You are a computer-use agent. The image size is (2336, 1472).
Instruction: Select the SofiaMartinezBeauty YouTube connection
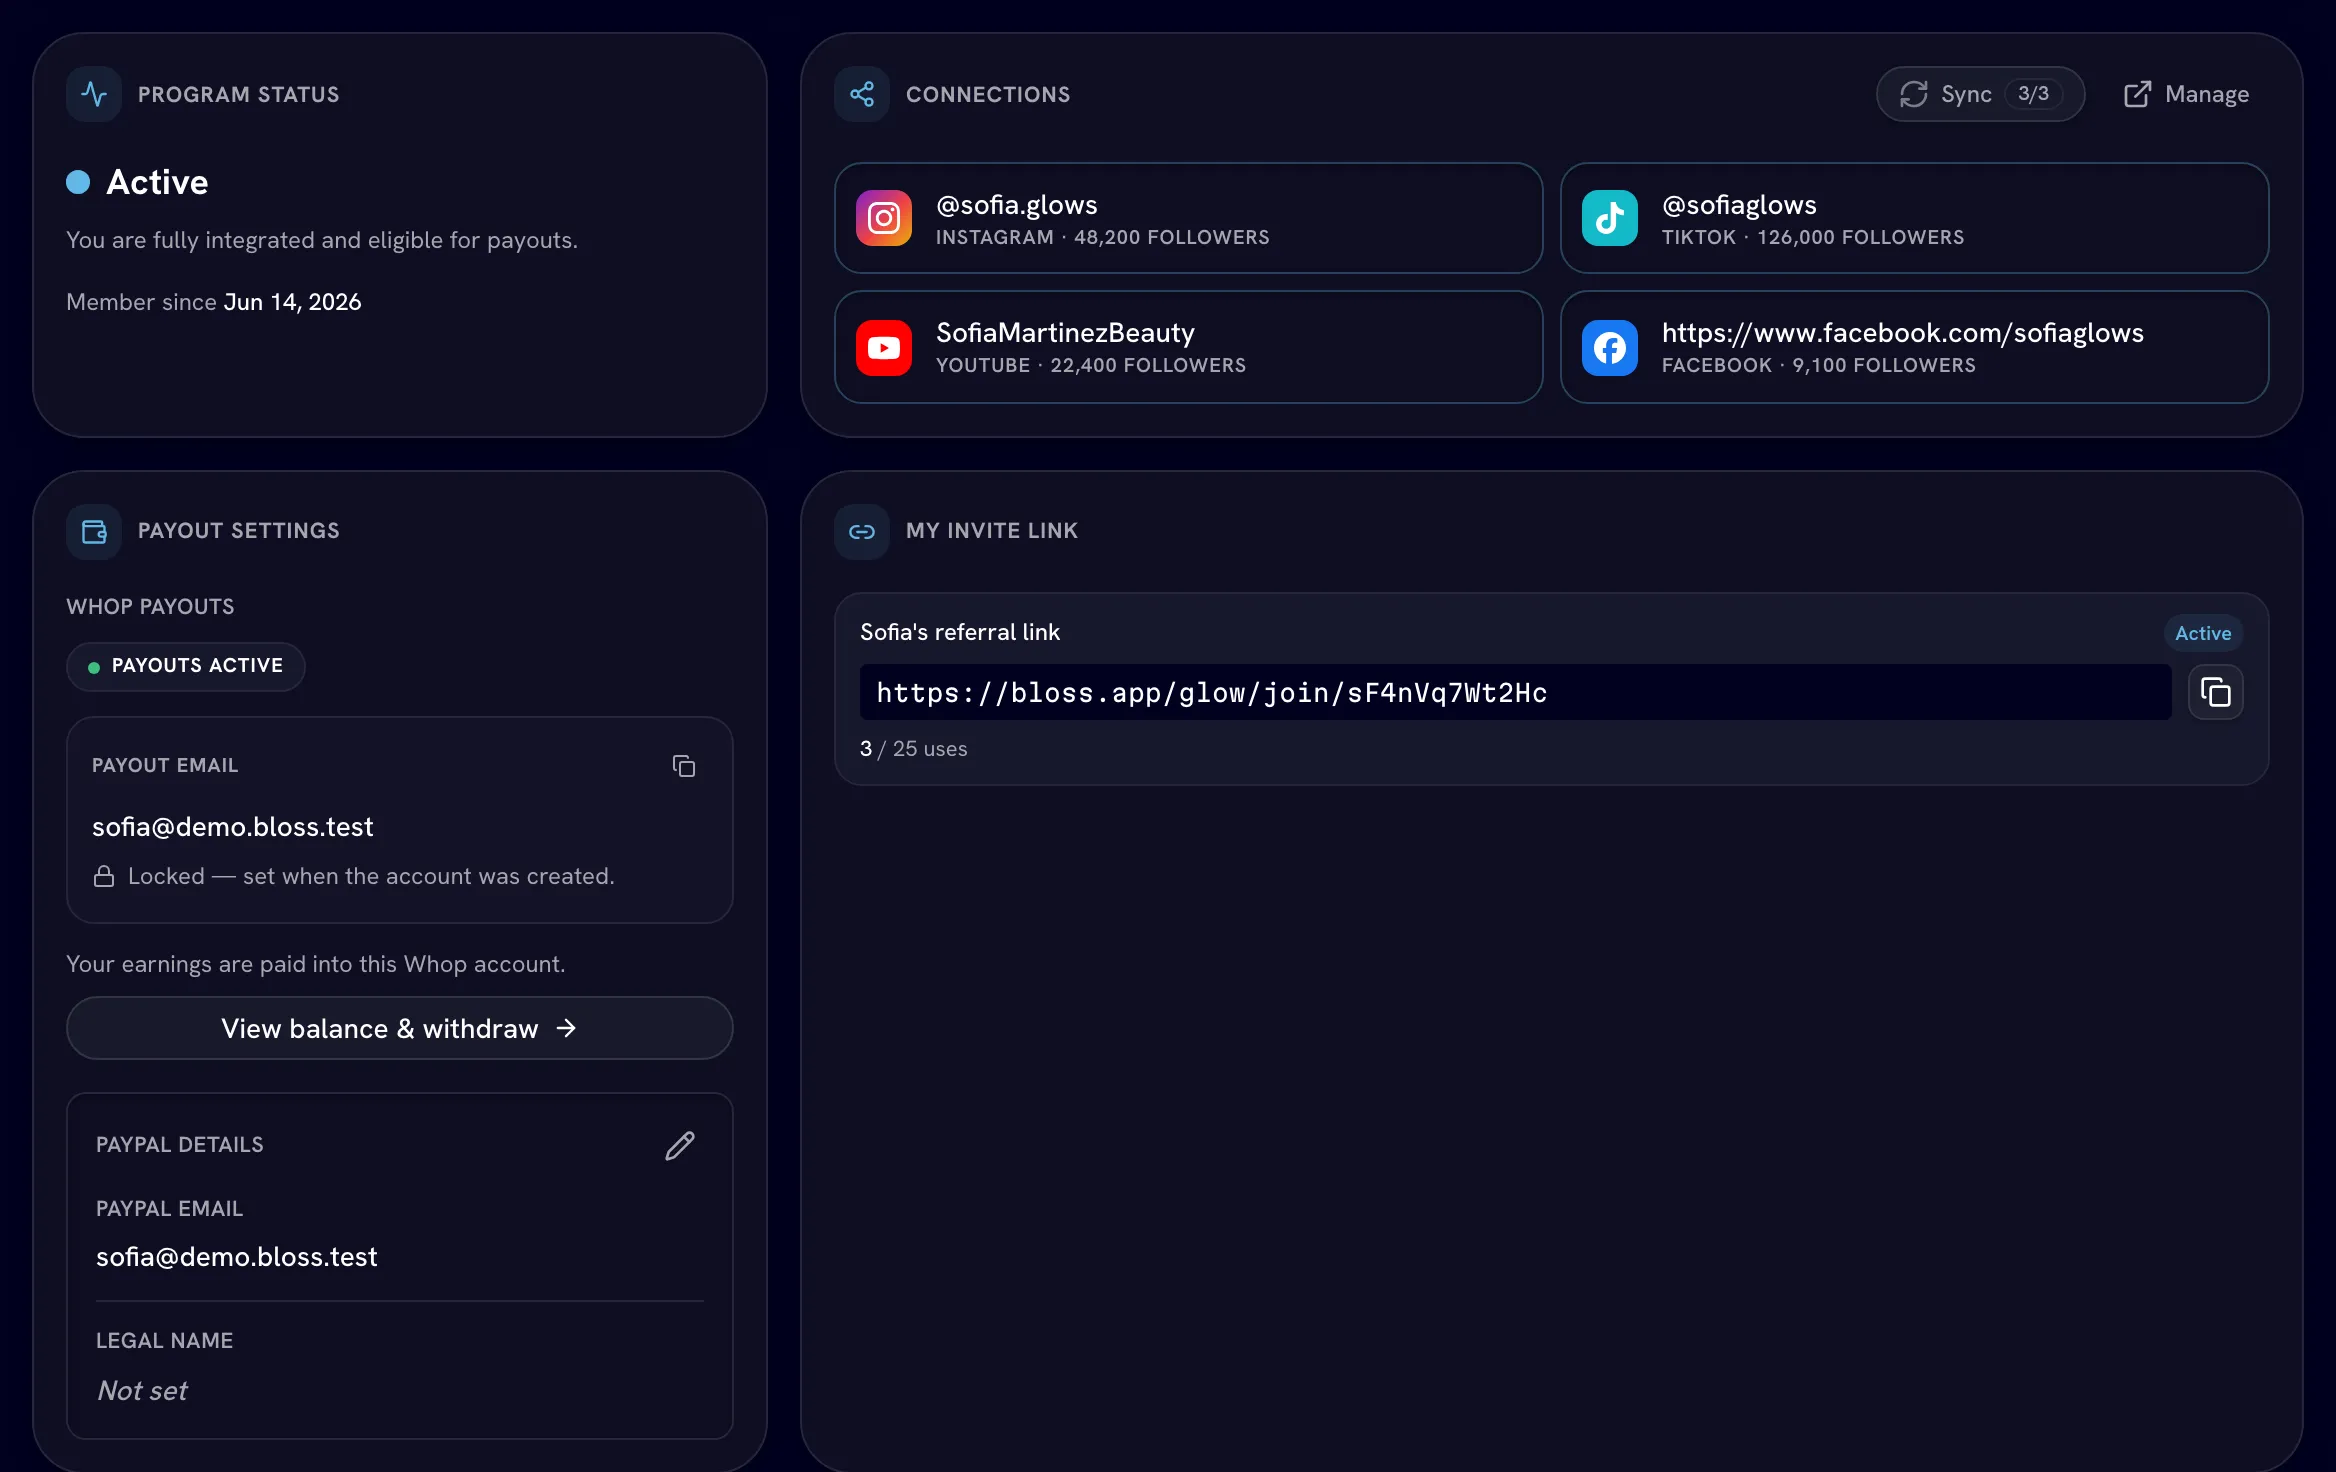point(1189,347)
